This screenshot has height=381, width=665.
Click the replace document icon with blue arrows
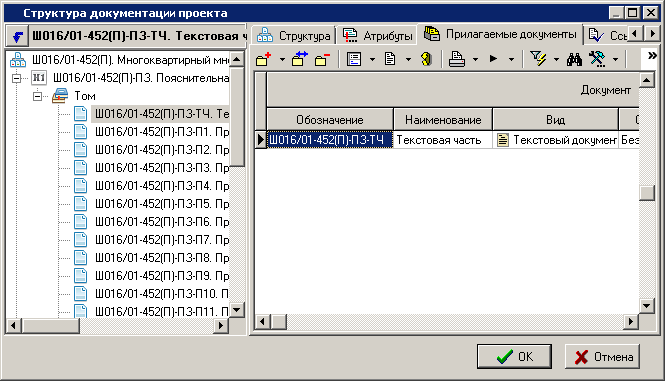point(300,59)
